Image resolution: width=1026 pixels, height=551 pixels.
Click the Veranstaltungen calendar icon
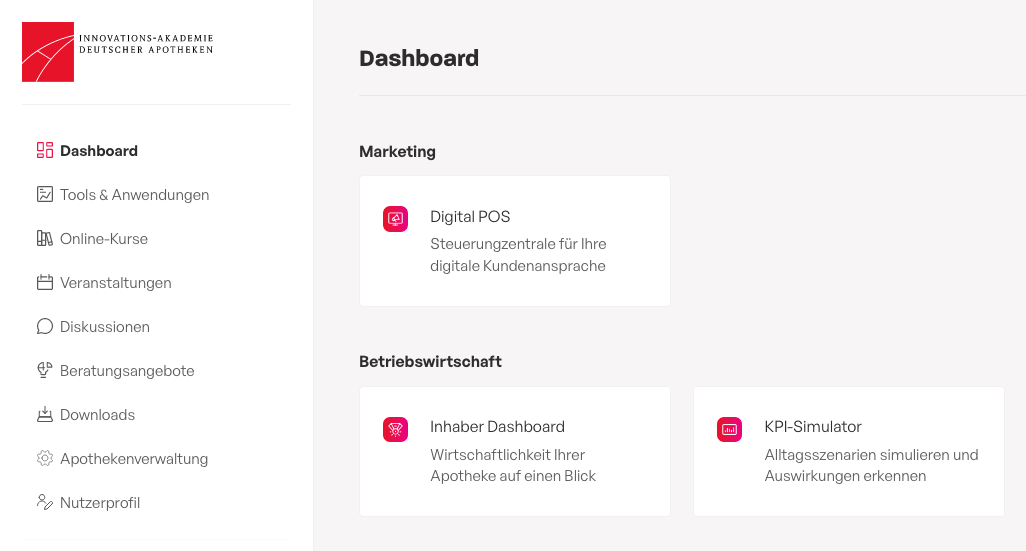(44, 283)
